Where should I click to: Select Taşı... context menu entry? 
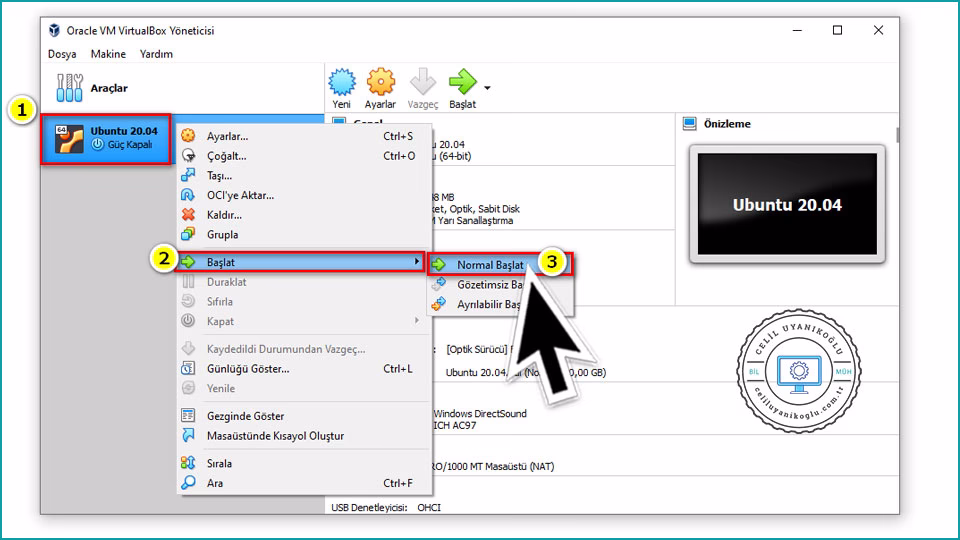click(304, 175)
